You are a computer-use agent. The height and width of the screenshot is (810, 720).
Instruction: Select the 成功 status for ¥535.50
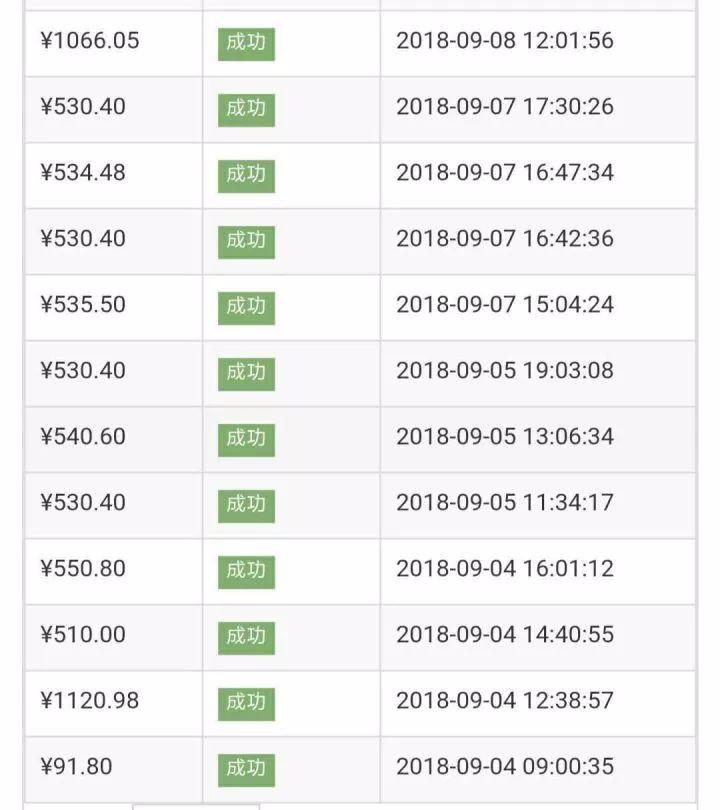[246, 307]
